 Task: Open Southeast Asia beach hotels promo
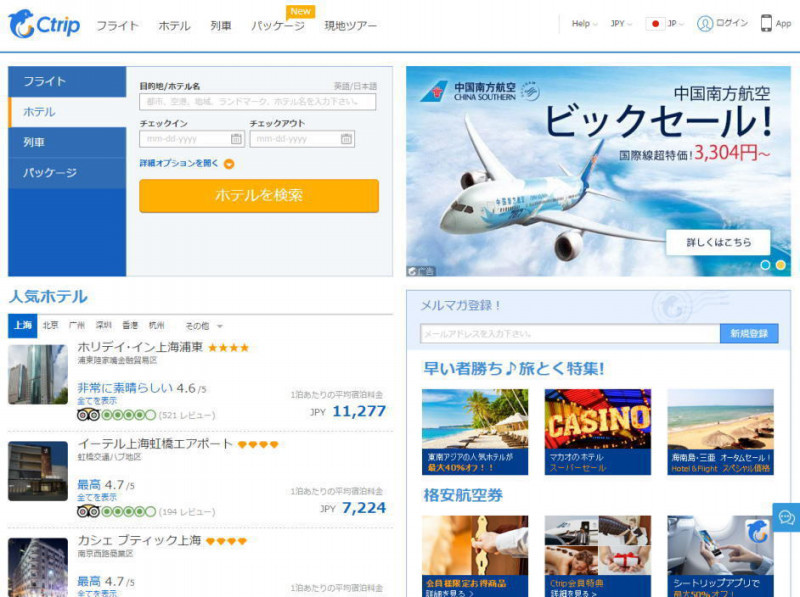tap(475, 432)
